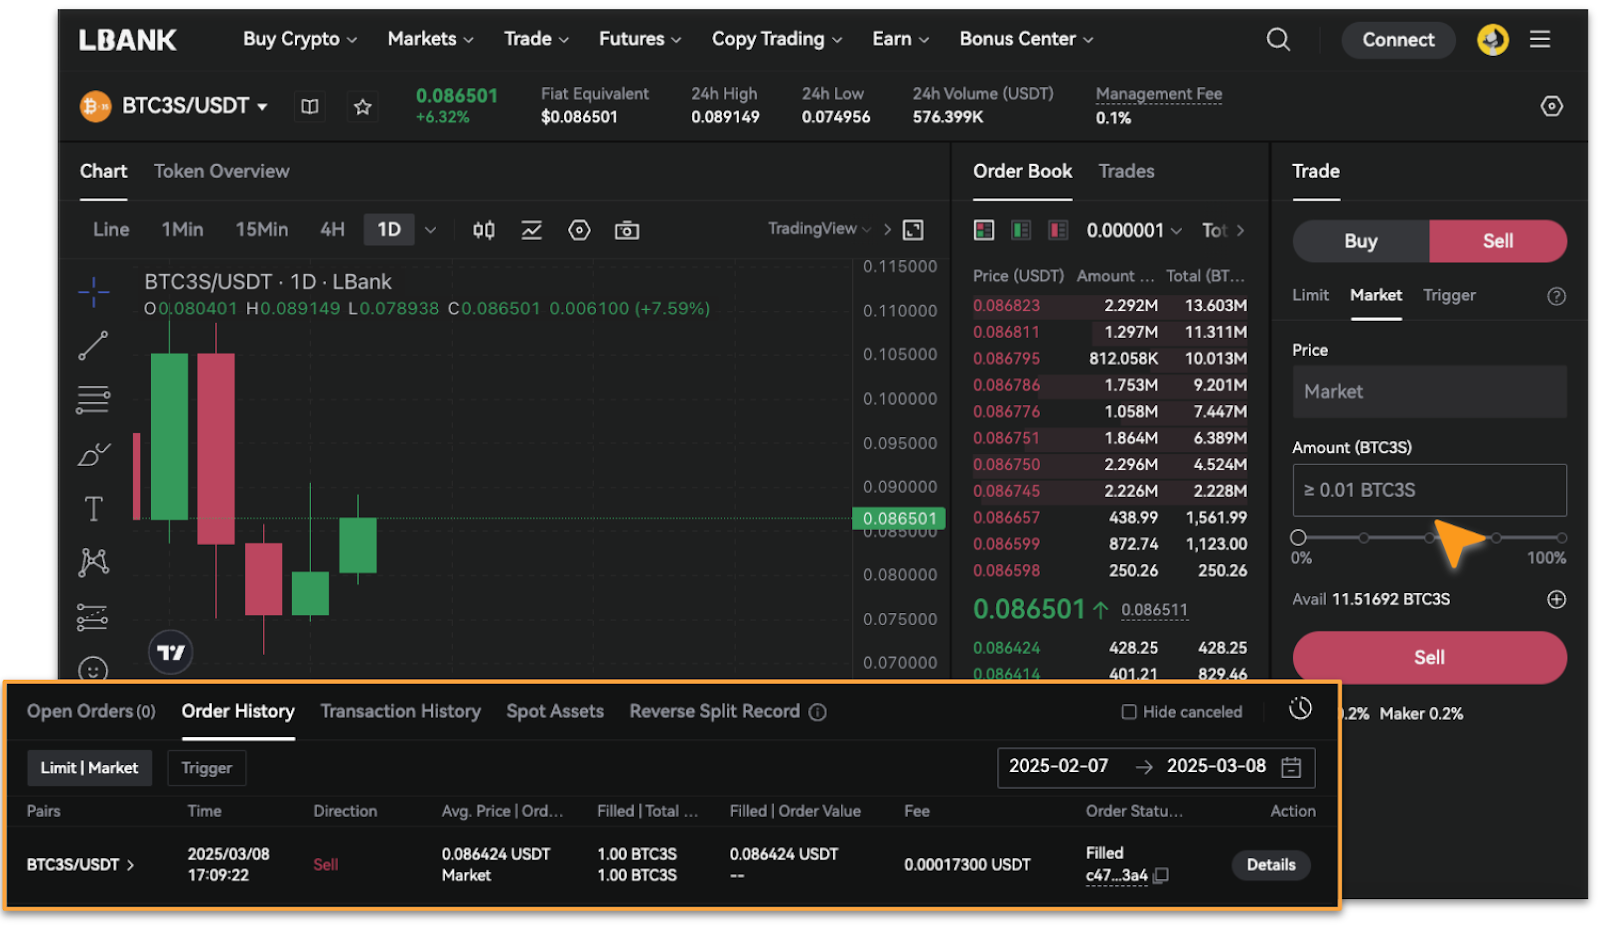The image size is (1600, 926).
Task: Expand Bonus Center dropdown
Action: [1026, 39]
